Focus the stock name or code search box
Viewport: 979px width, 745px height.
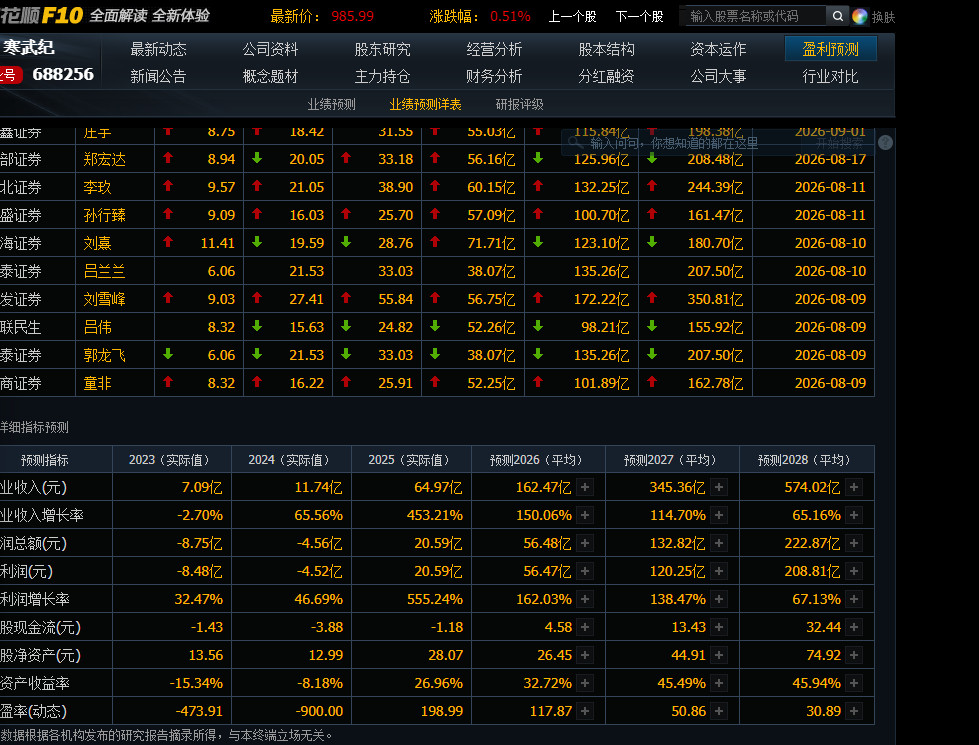click(x=752, y=16)
